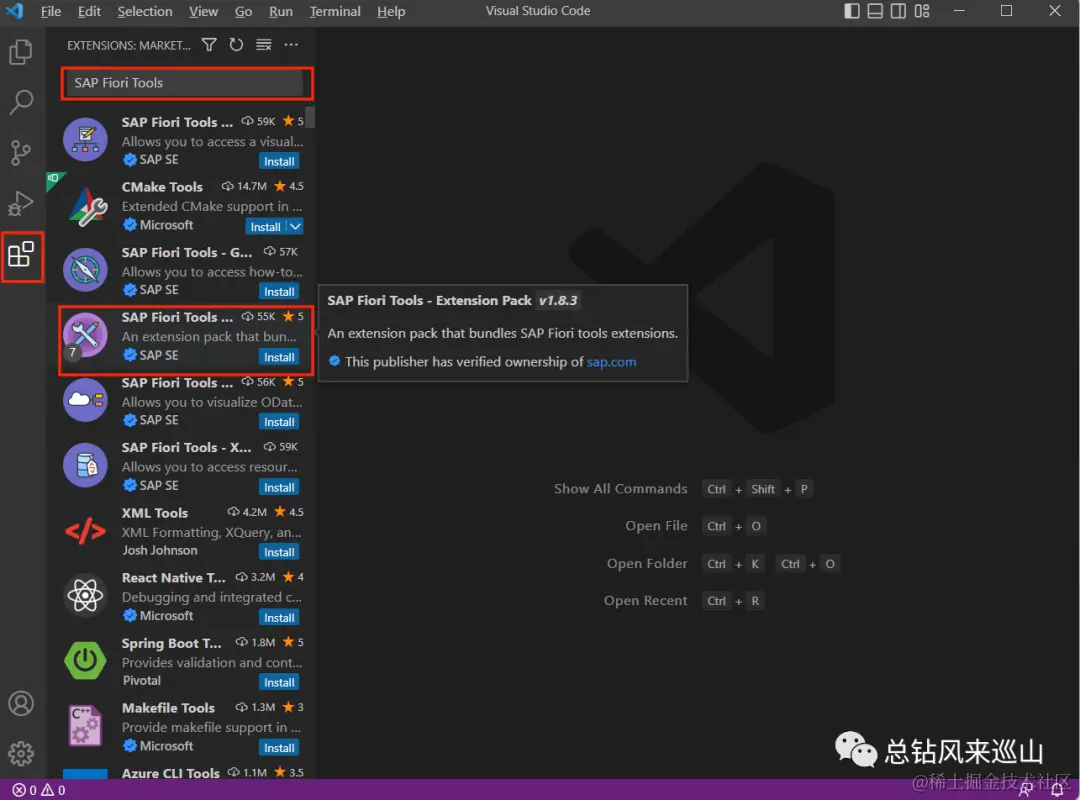Click the SAP Fiori Tools Guided icon
The image size is (1080, 800).
pyautogui.click(x=85, y=269)
